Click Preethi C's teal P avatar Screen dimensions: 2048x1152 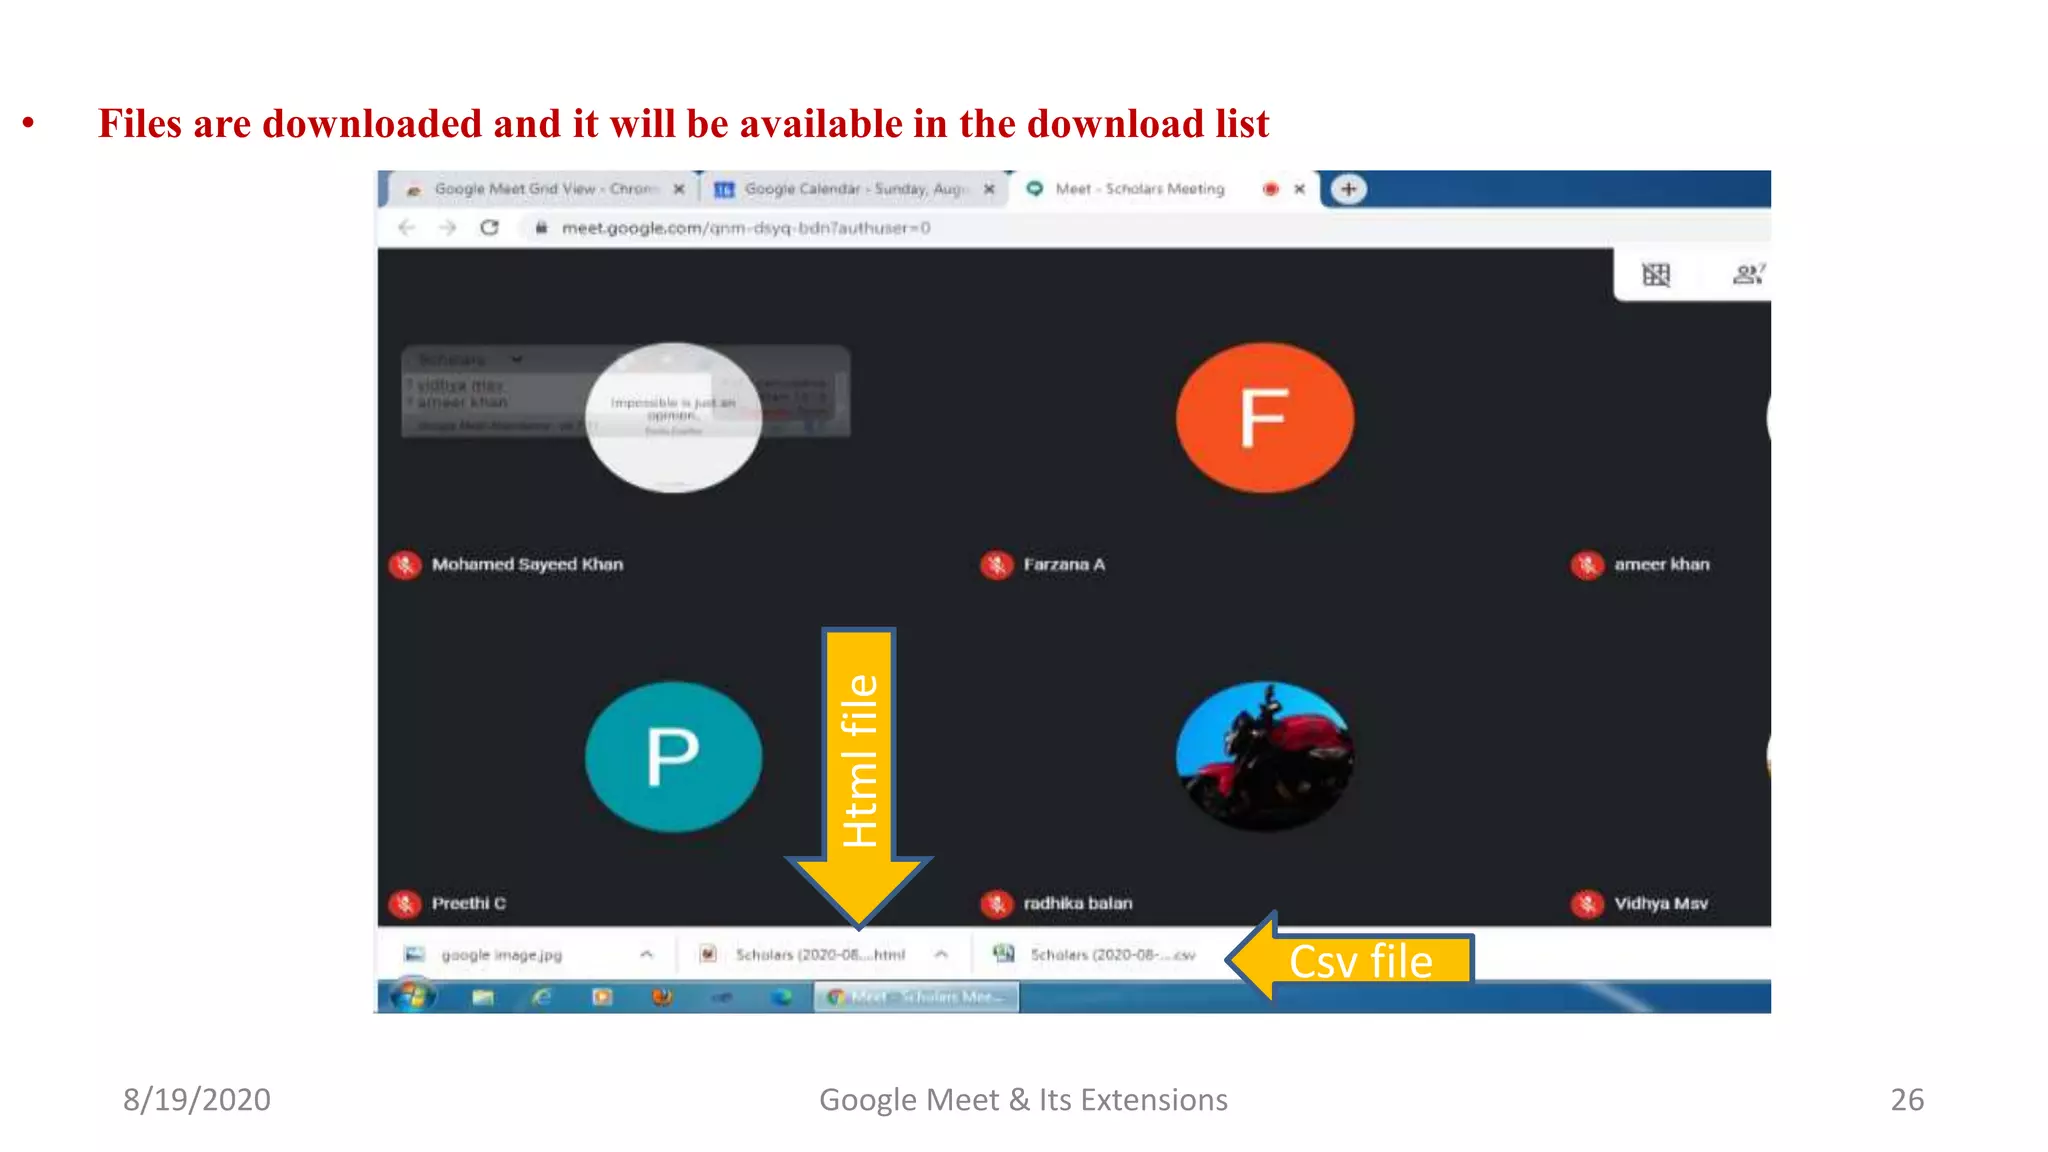pyautogui.click(x=673, y=757)
